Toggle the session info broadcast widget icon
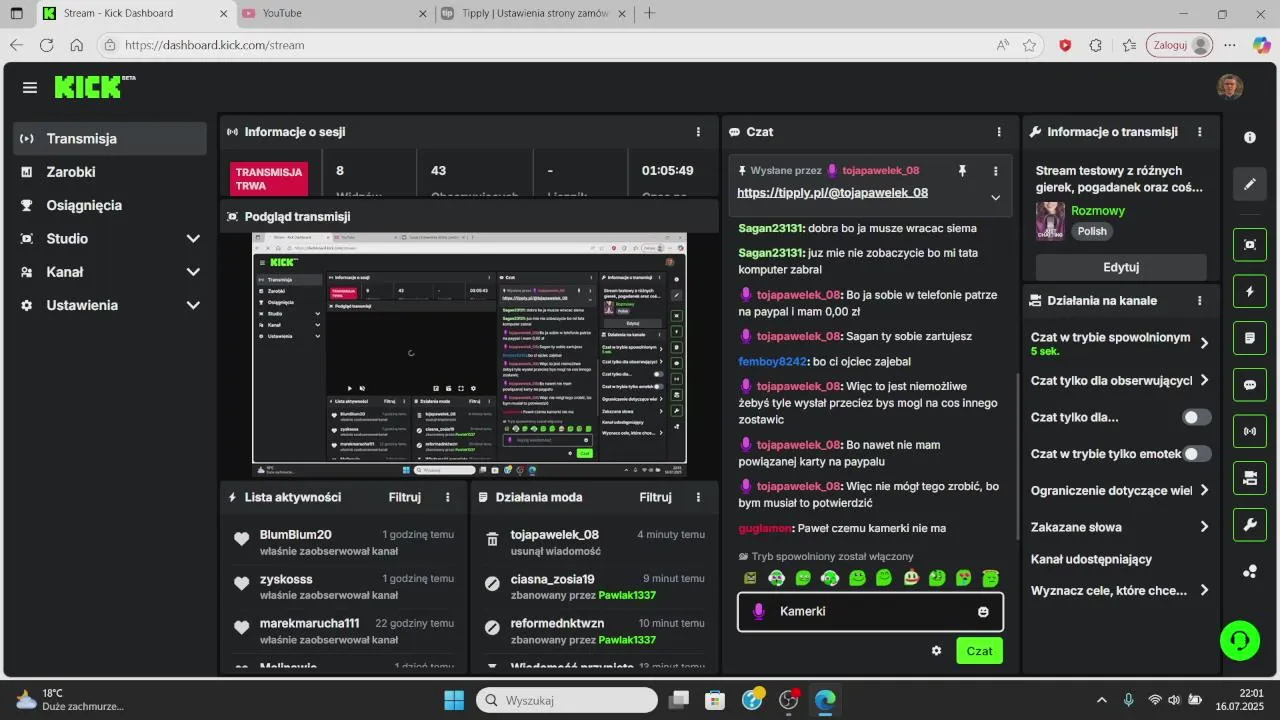This screenshot has width=1280, height=720. click(x=1250, y=432)
